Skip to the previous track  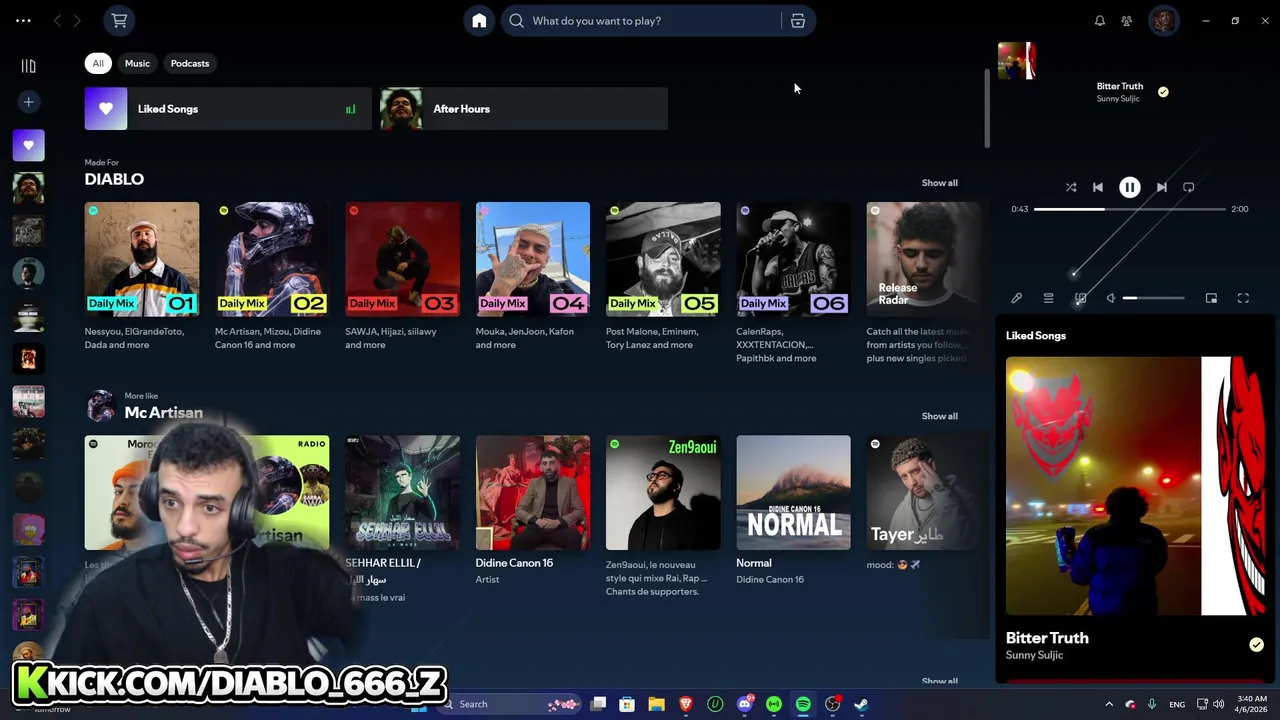click(x=1098, y=187)
